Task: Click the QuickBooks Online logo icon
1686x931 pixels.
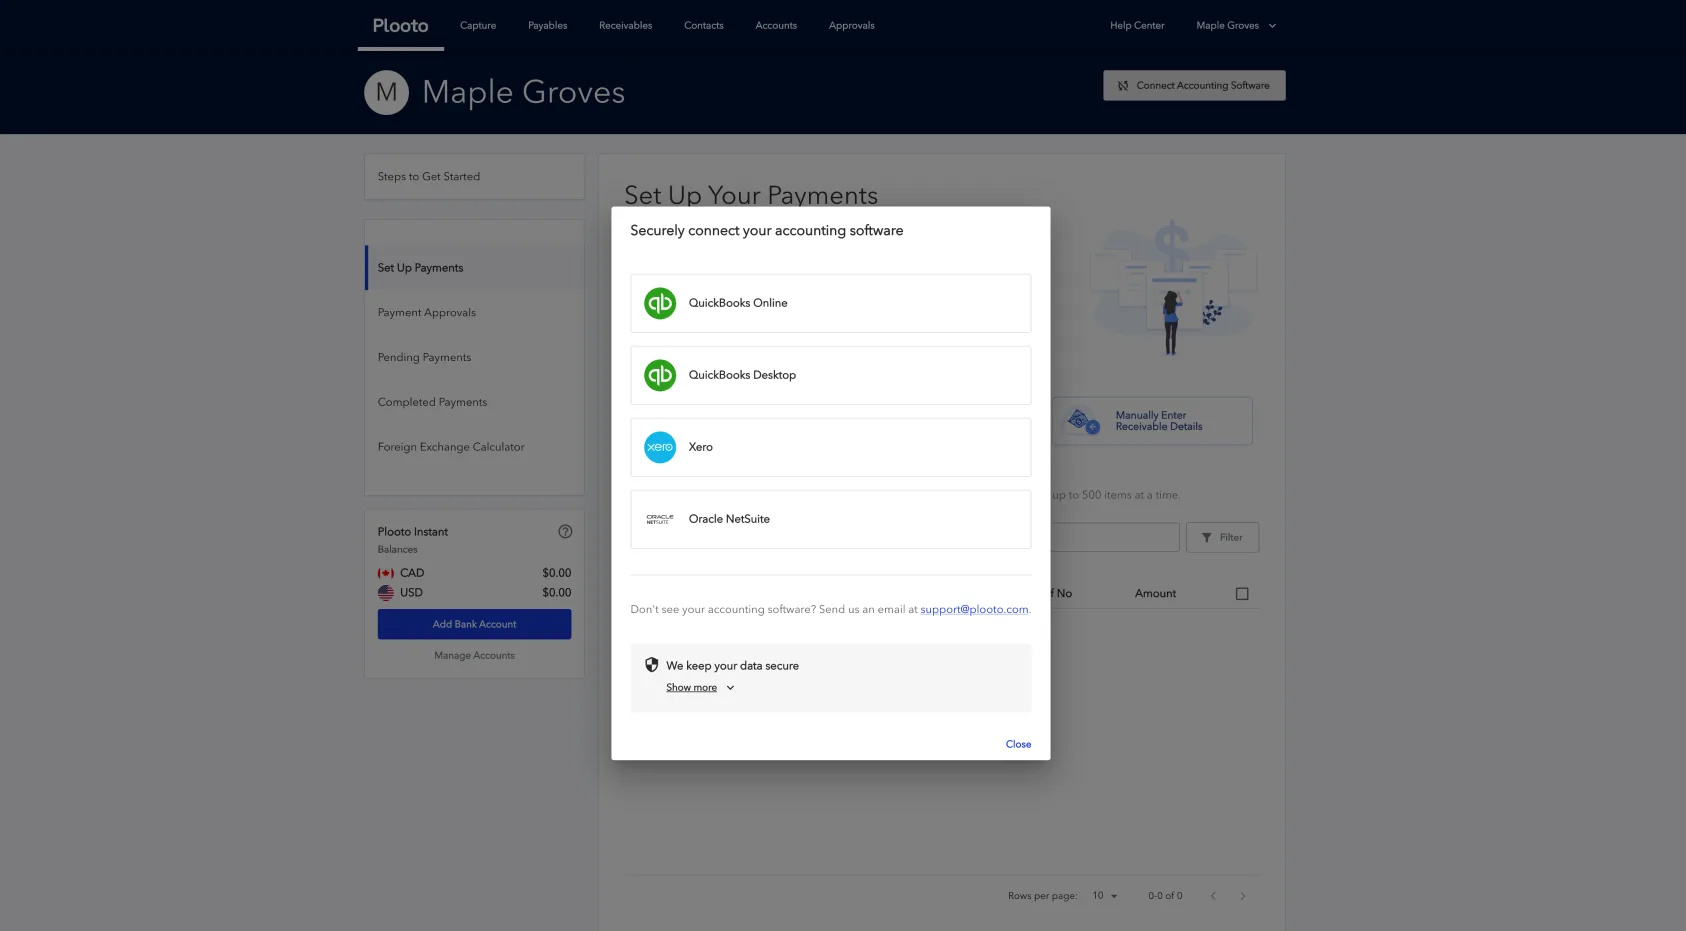Action: 660,303
